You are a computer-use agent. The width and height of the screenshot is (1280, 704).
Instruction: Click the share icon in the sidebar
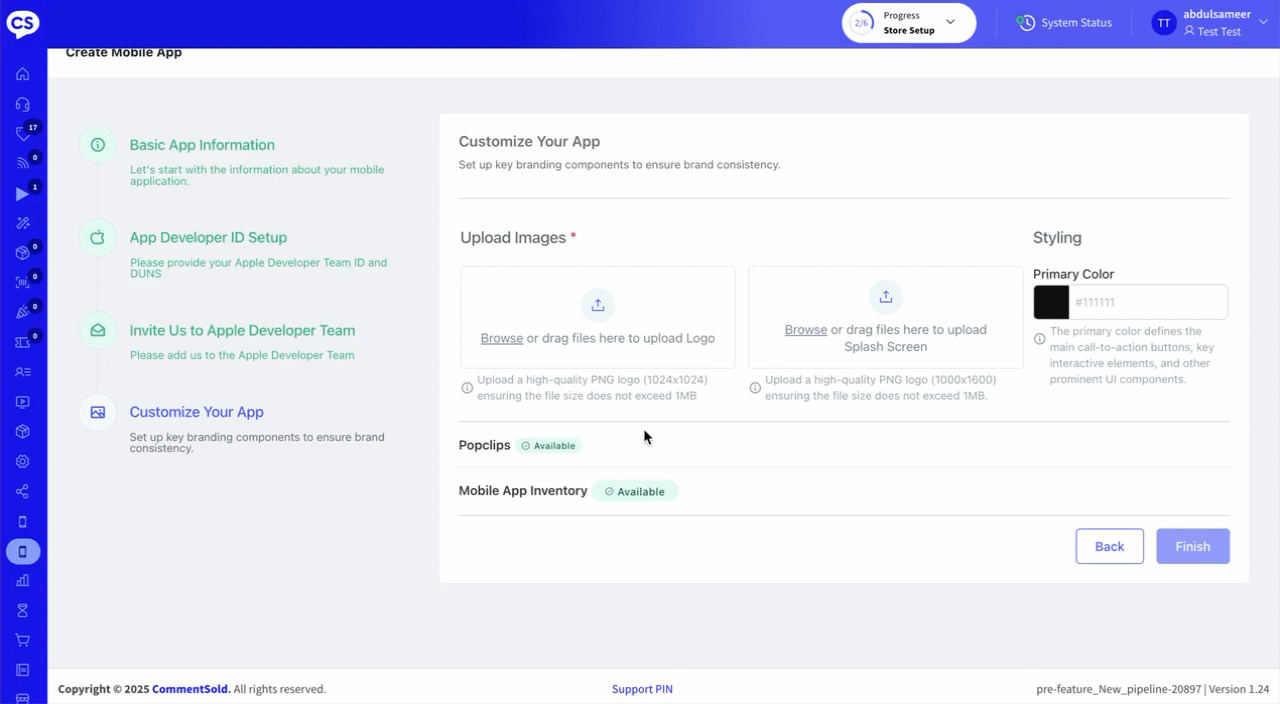(x=22, y=492)
